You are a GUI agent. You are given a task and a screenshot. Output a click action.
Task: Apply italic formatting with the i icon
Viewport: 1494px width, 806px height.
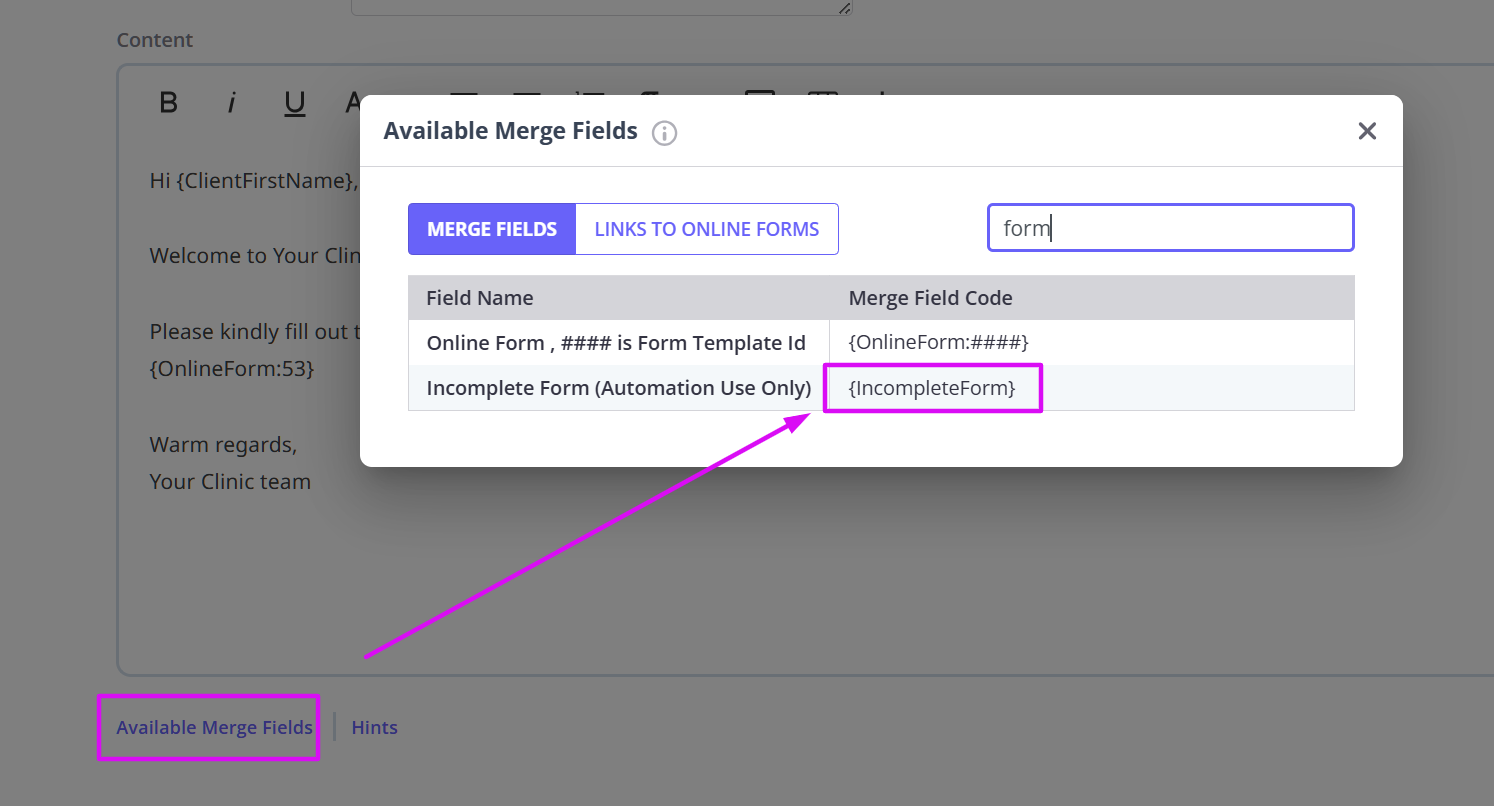coord(231,101)
